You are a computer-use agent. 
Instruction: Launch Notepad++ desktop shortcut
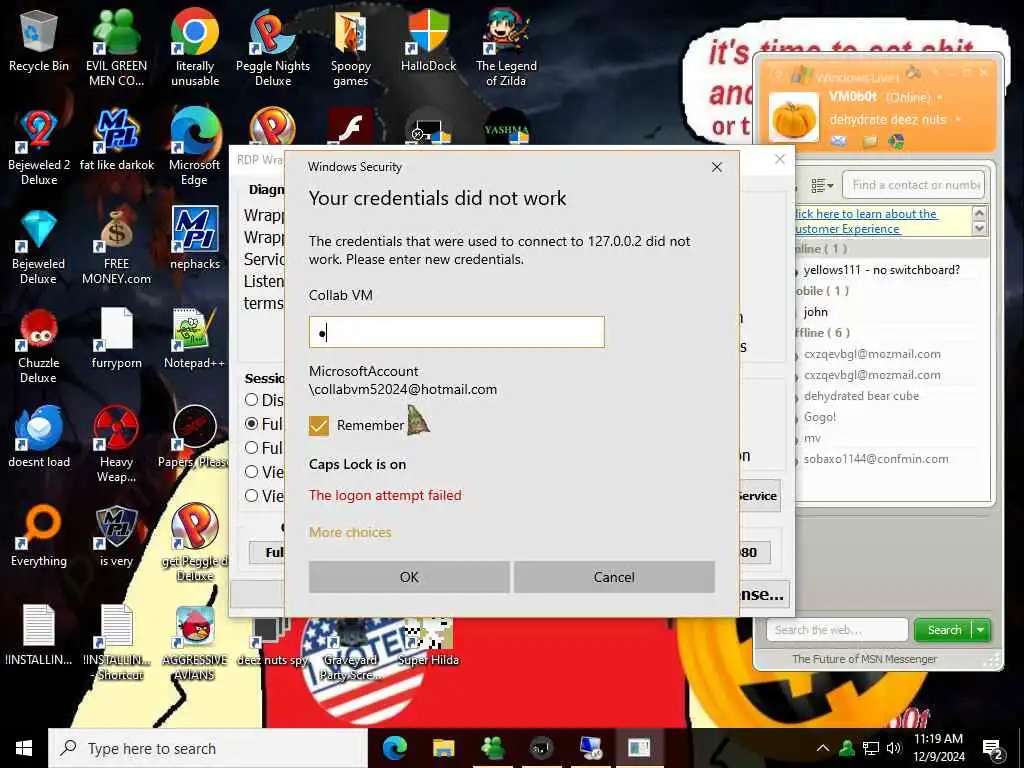[x=195, y=338]
